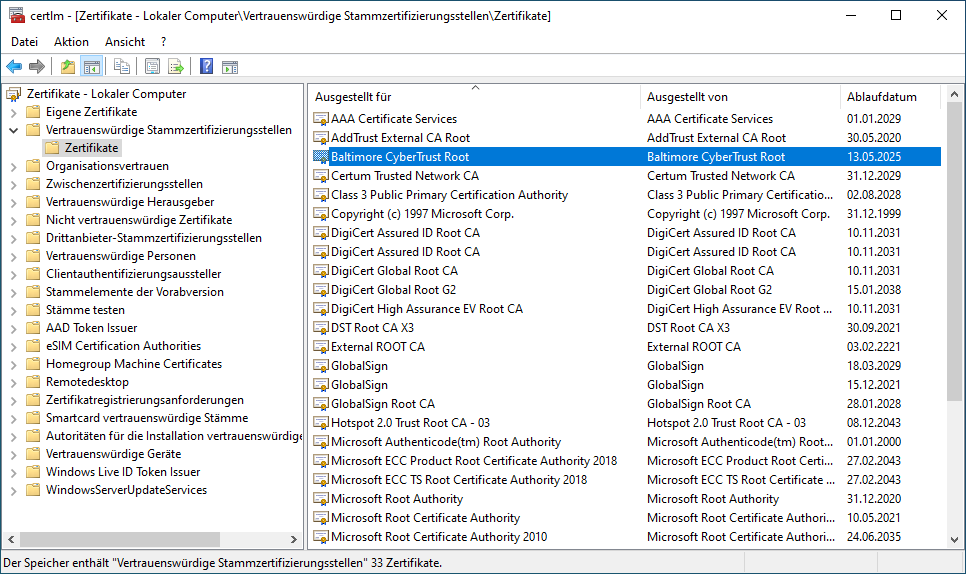Open the Aktion menu
The width and height of the screenshot is (966, 574).
point(71,42)
